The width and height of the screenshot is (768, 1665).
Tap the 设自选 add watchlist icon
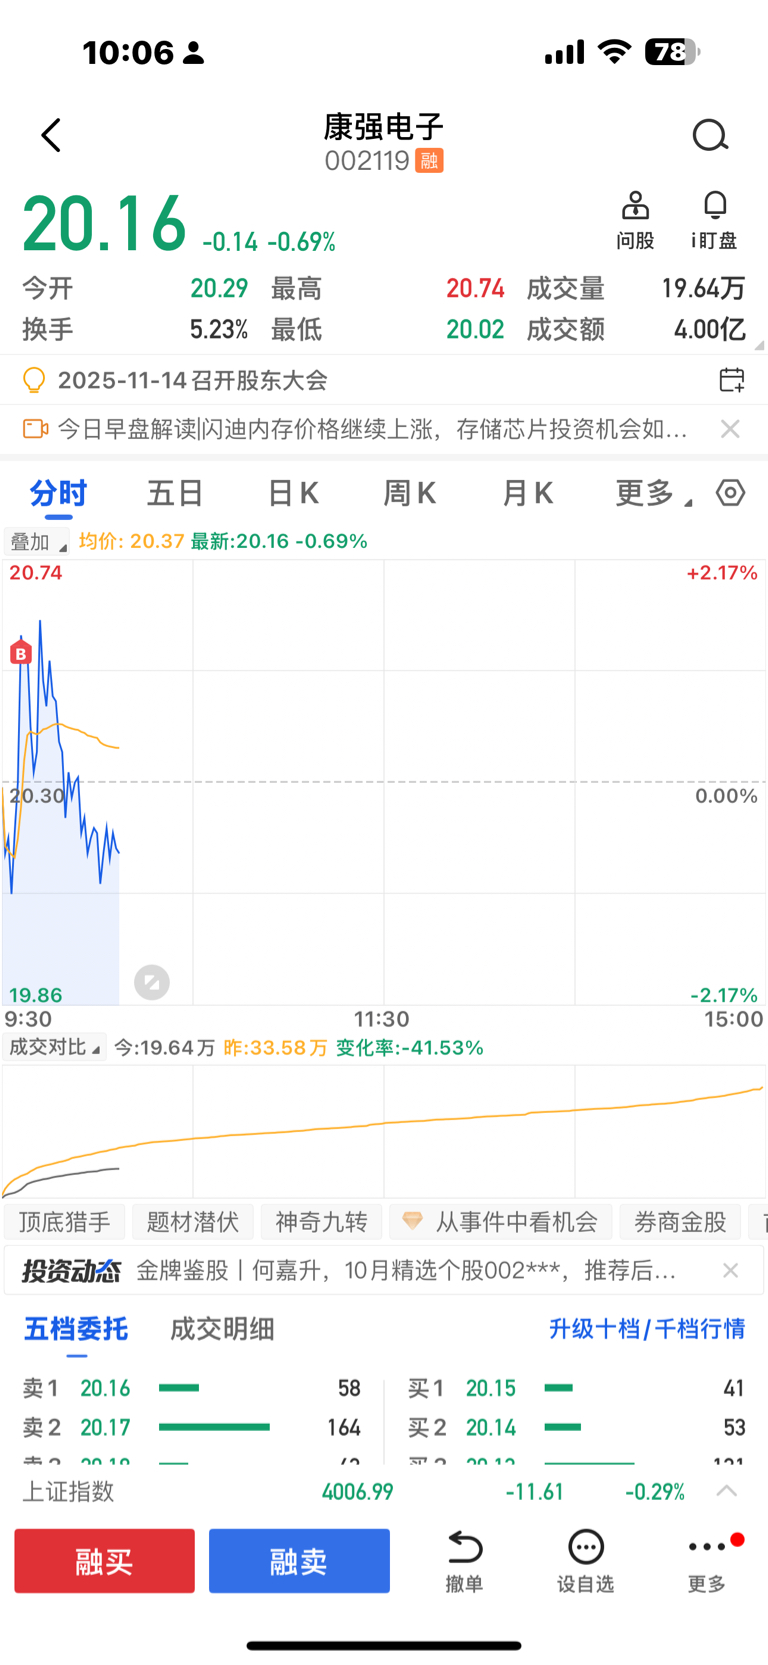tap(585, 1559)
